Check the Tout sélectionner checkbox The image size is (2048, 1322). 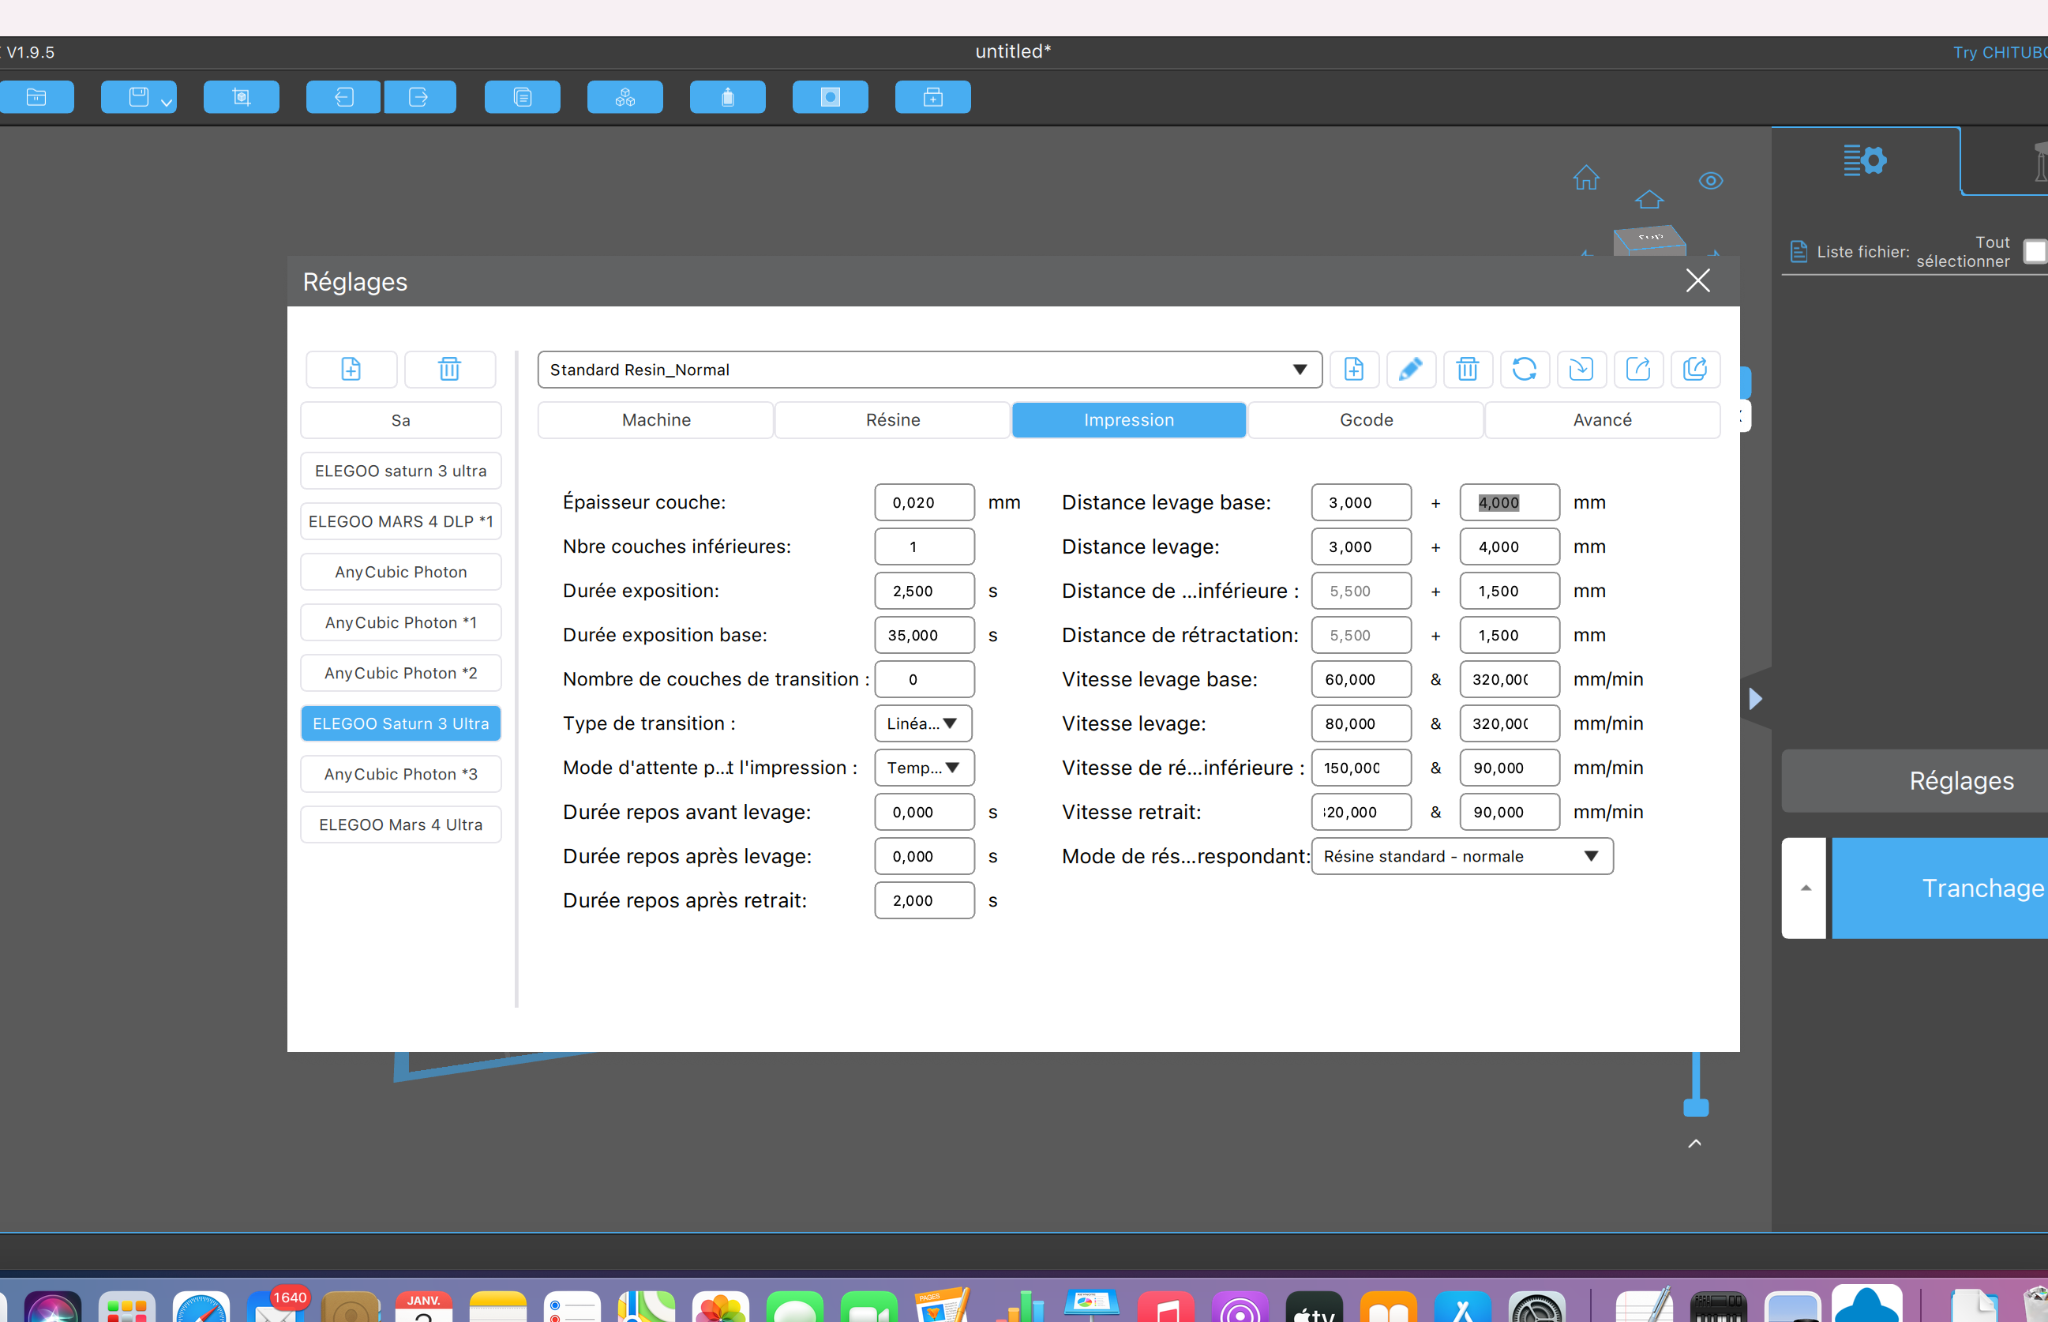[x=2035, y=251]
